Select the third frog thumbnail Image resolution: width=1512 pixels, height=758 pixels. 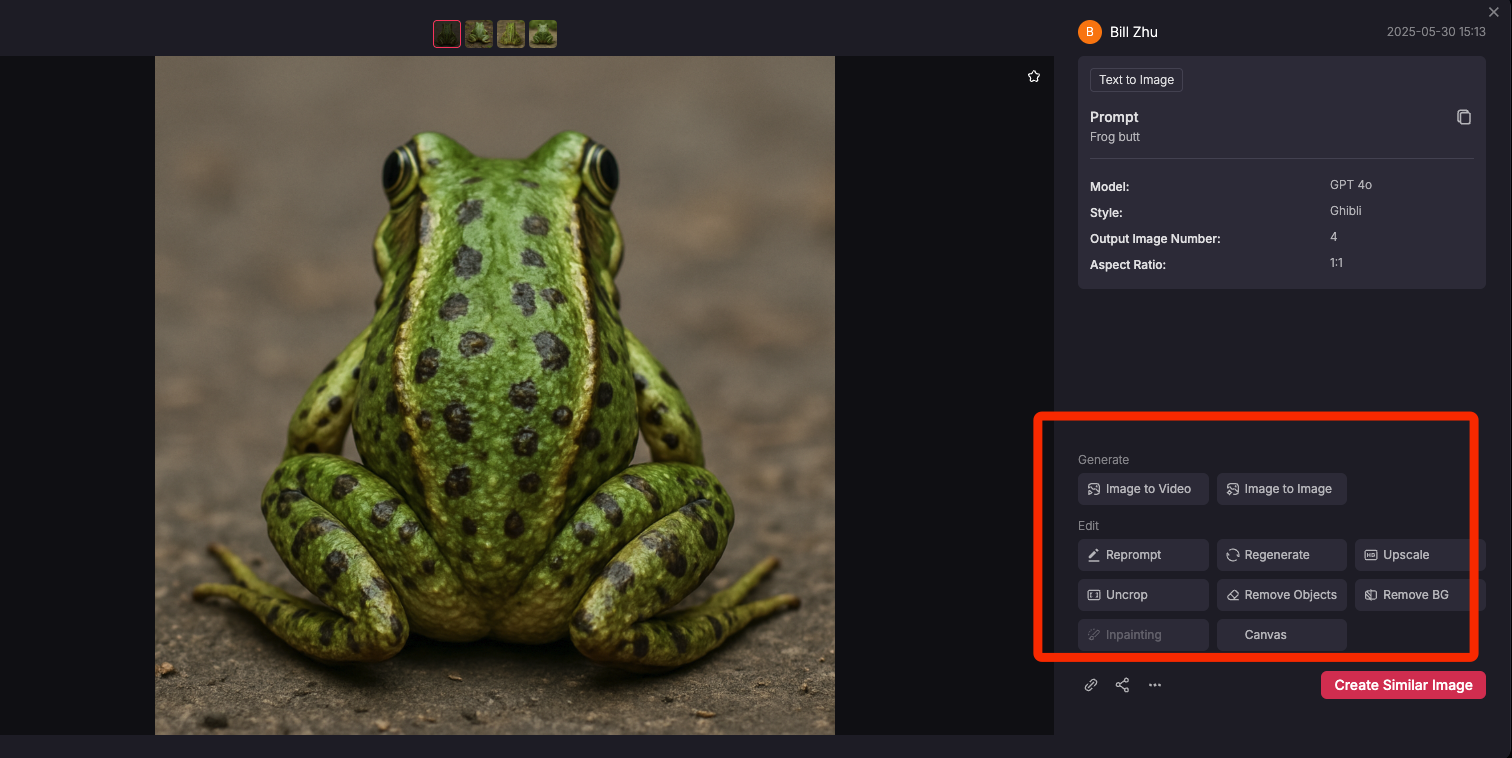pyautogui.click(x=511, y=34)
